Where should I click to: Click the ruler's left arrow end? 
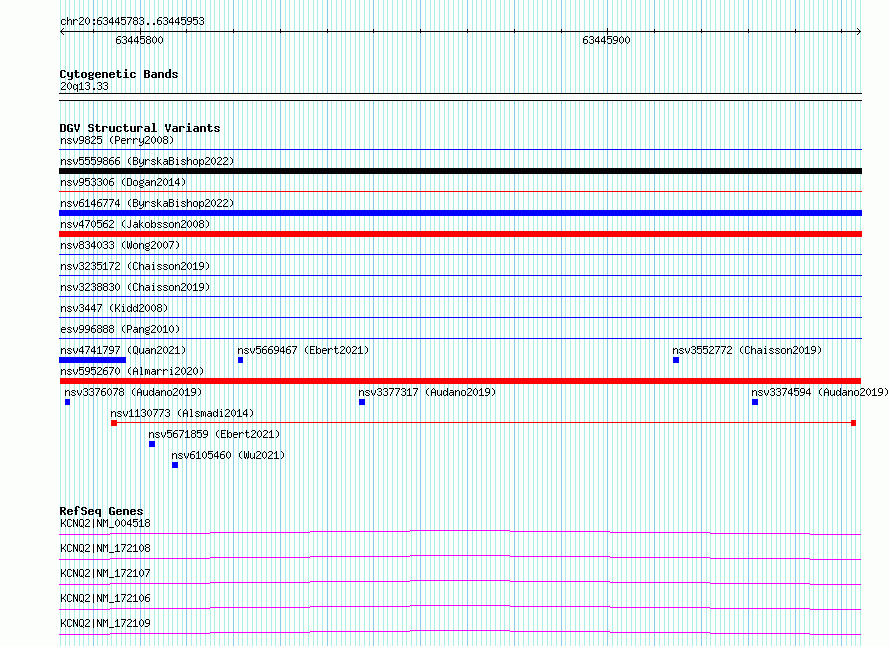(62, 32)
